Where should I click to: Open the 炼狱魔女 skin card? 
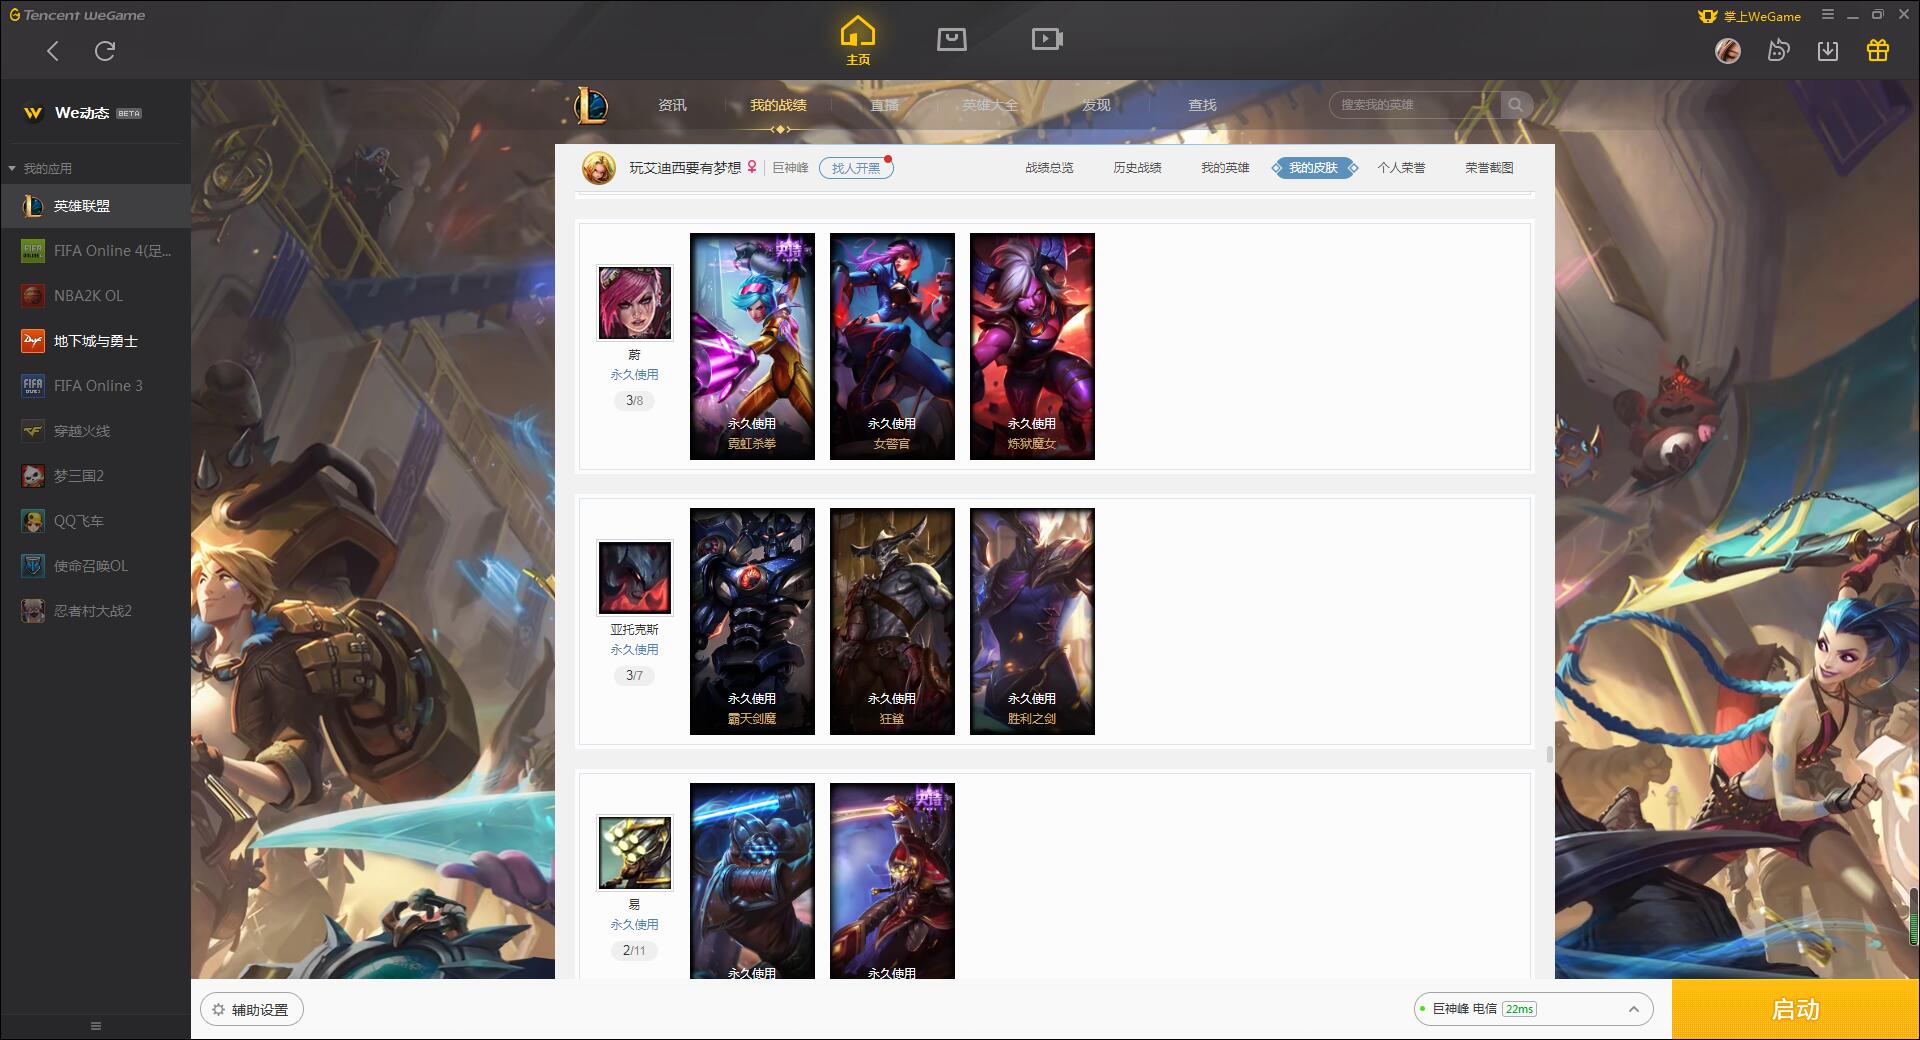[x=1032, y=346]
